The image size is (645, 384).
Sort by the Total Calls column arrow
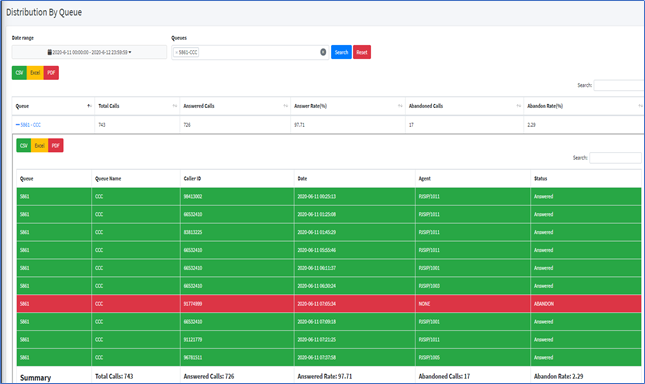click(174, 106)
